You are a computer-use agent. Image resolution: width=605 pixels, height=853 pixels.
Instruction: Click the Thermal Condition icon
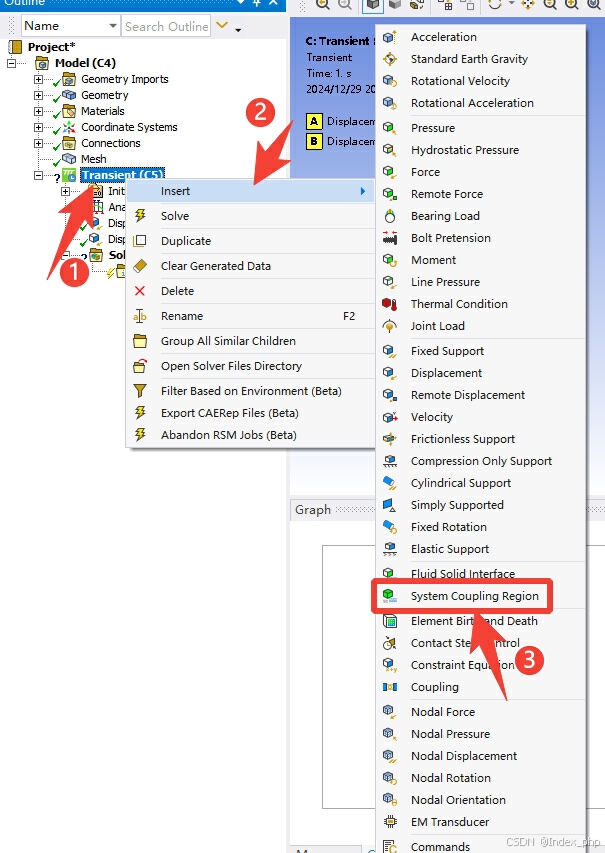tap(390, 304)
